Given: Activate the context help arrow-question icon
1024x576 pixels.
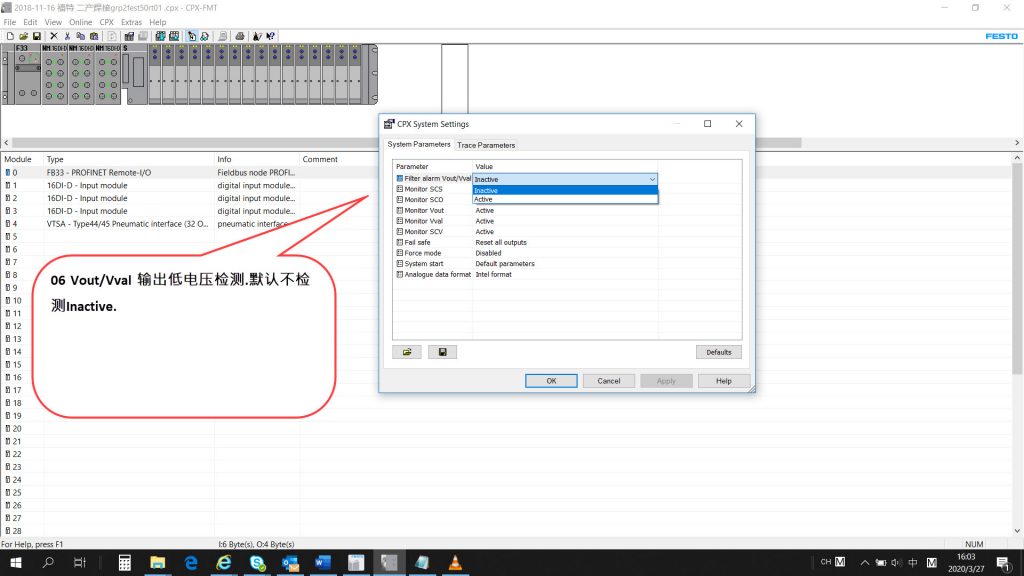Looking at the screenshot, I should [x=270, y=36].
